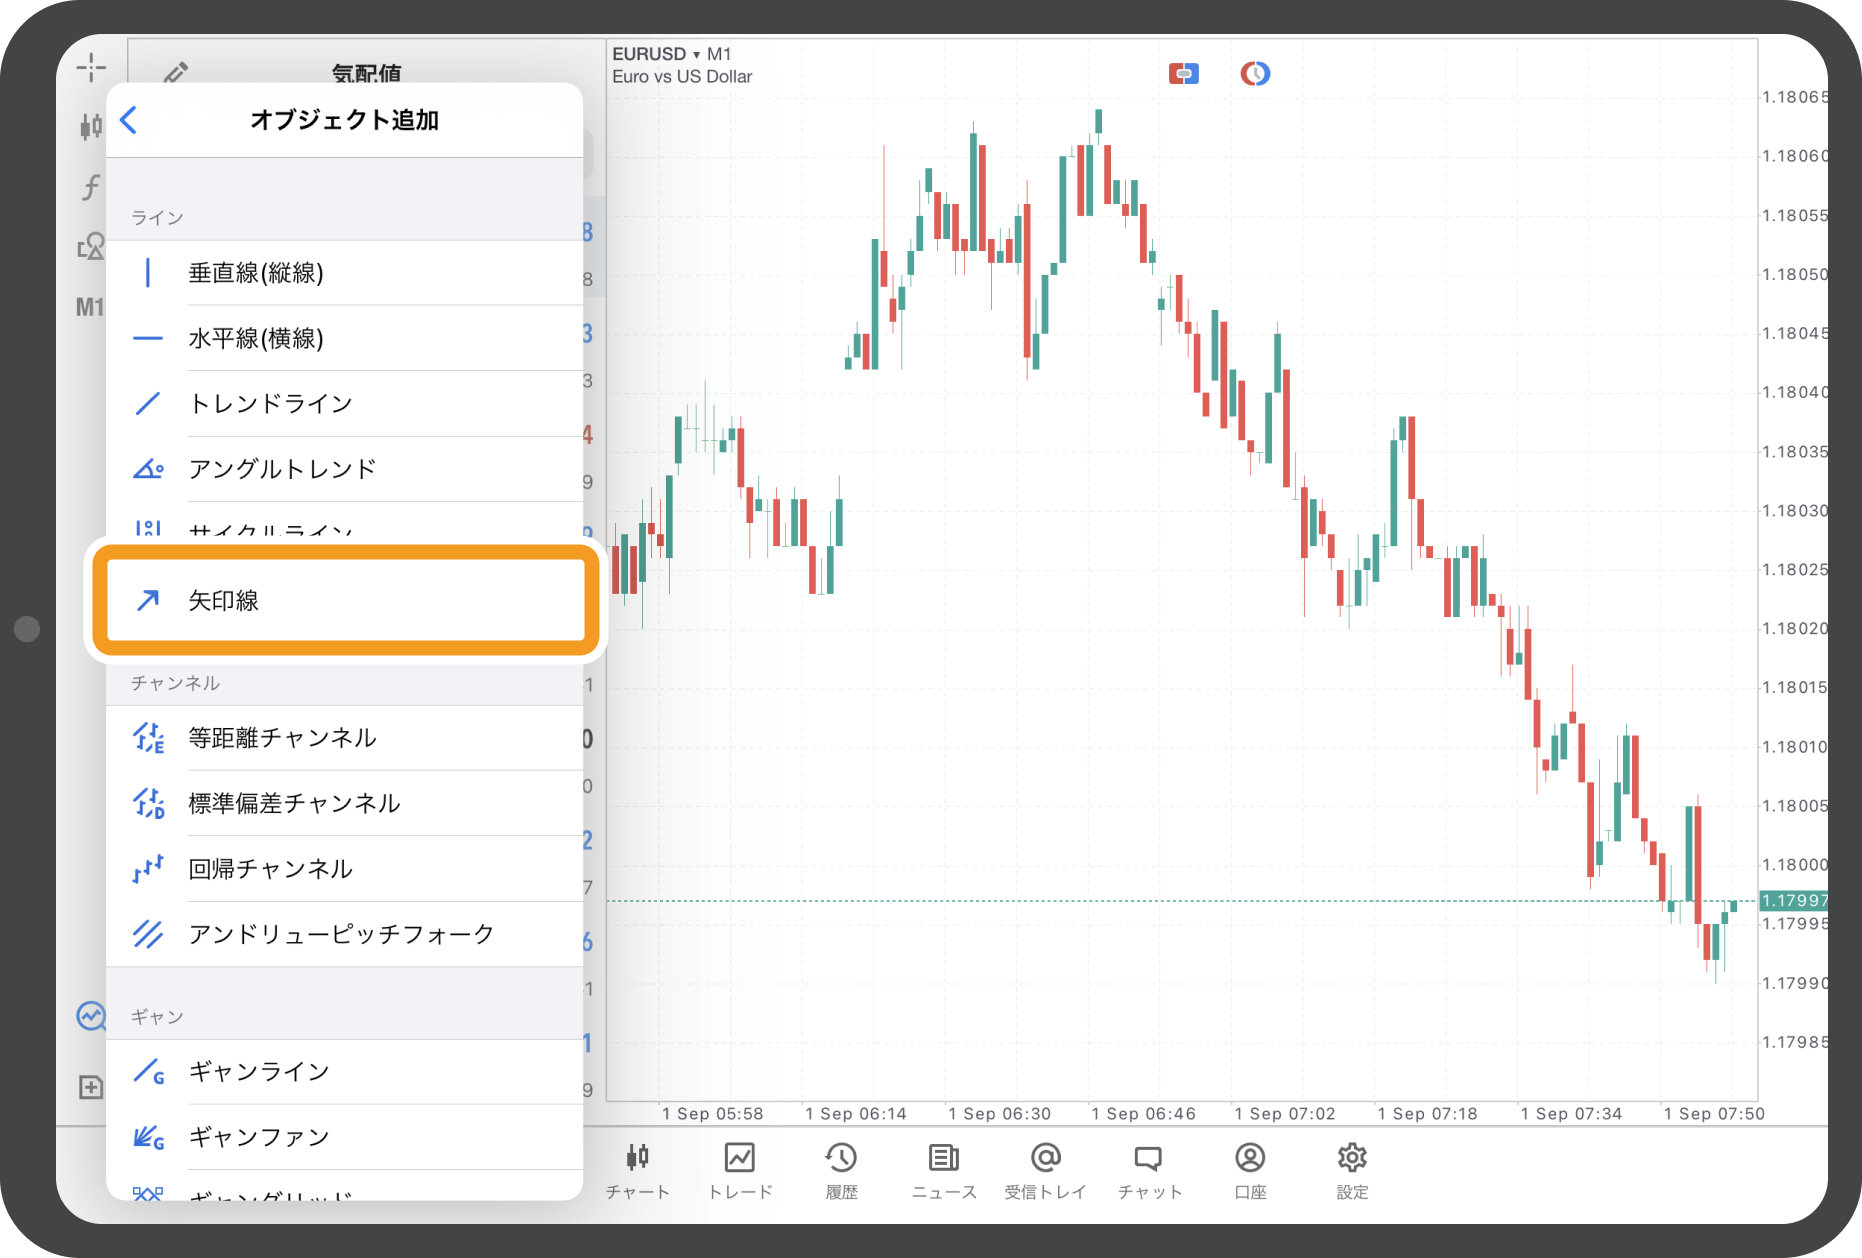Click the red-blue circular clock icon
Image resolution: width=1862 pixels, height=1258 pixels.
[x=1255, y=73]
